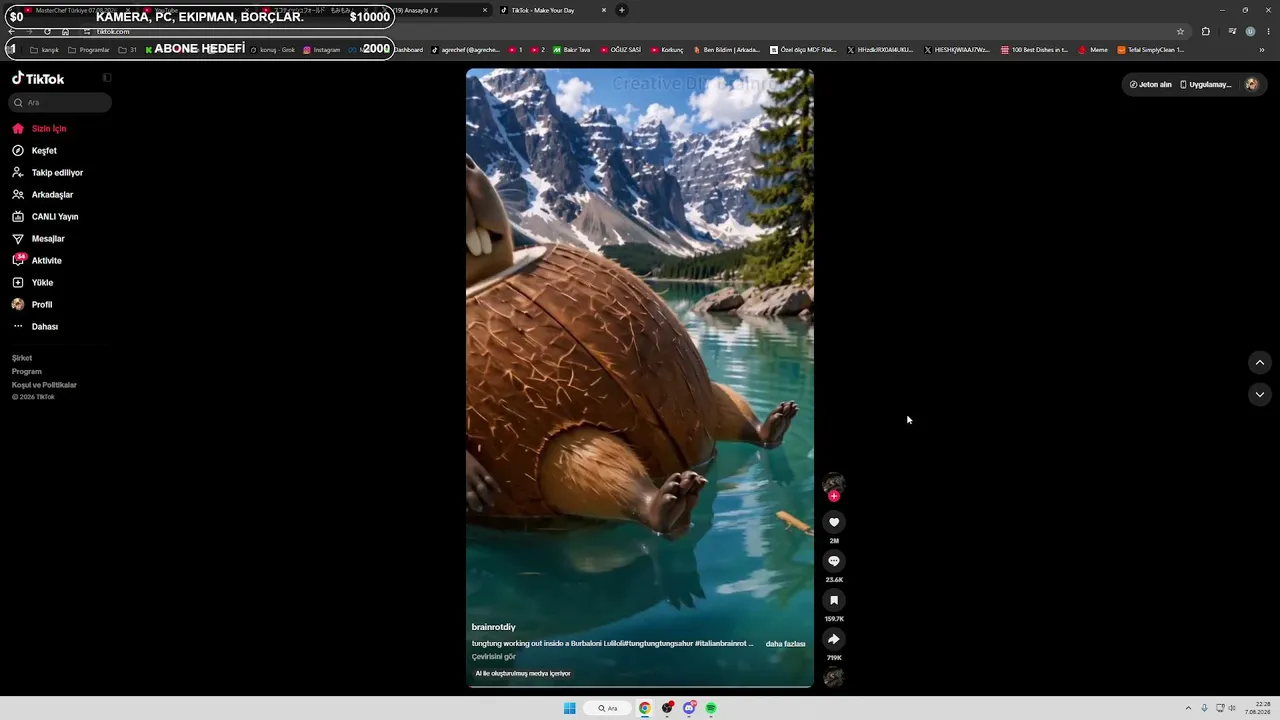Screen dimensions: 1280x720
Task: Open the Chrome three-dot menu
Action: pyautogui.click(x=1268, y=31)
